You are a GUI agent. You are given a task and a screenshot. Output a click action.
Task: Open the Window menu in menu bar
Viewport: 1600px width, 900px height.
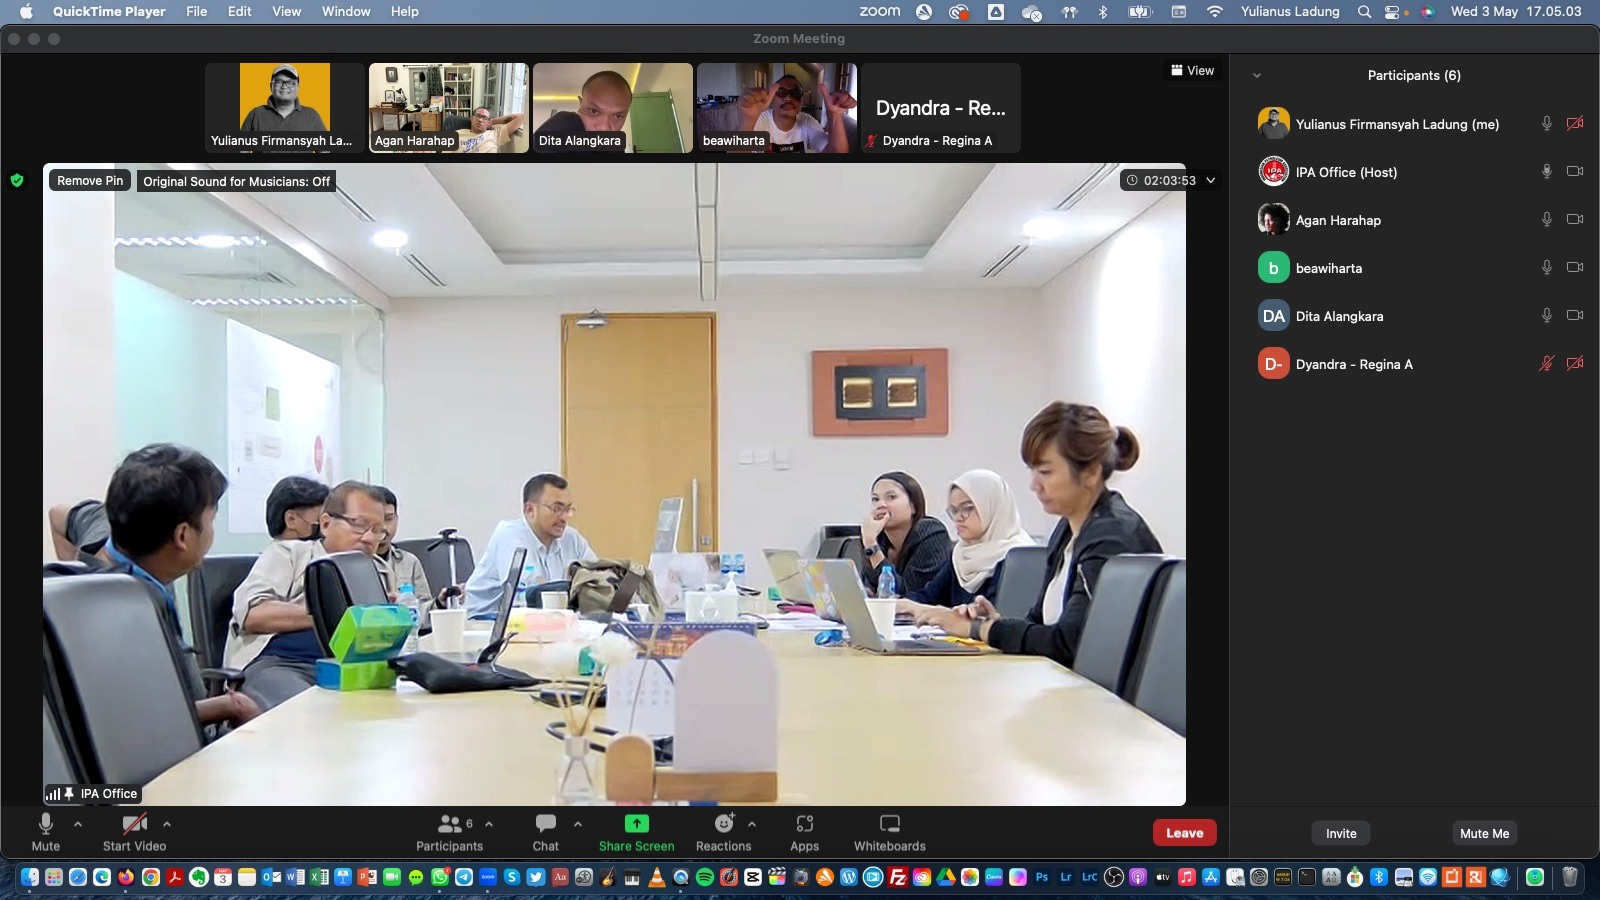345,11
